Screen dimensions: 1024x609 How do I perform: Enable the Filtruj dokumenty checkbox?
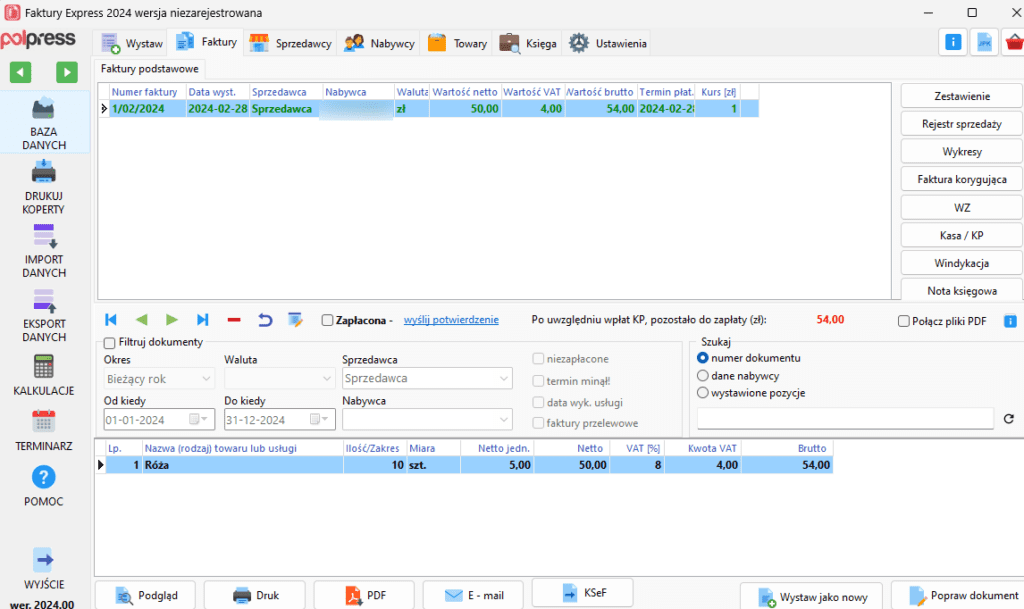110,343
